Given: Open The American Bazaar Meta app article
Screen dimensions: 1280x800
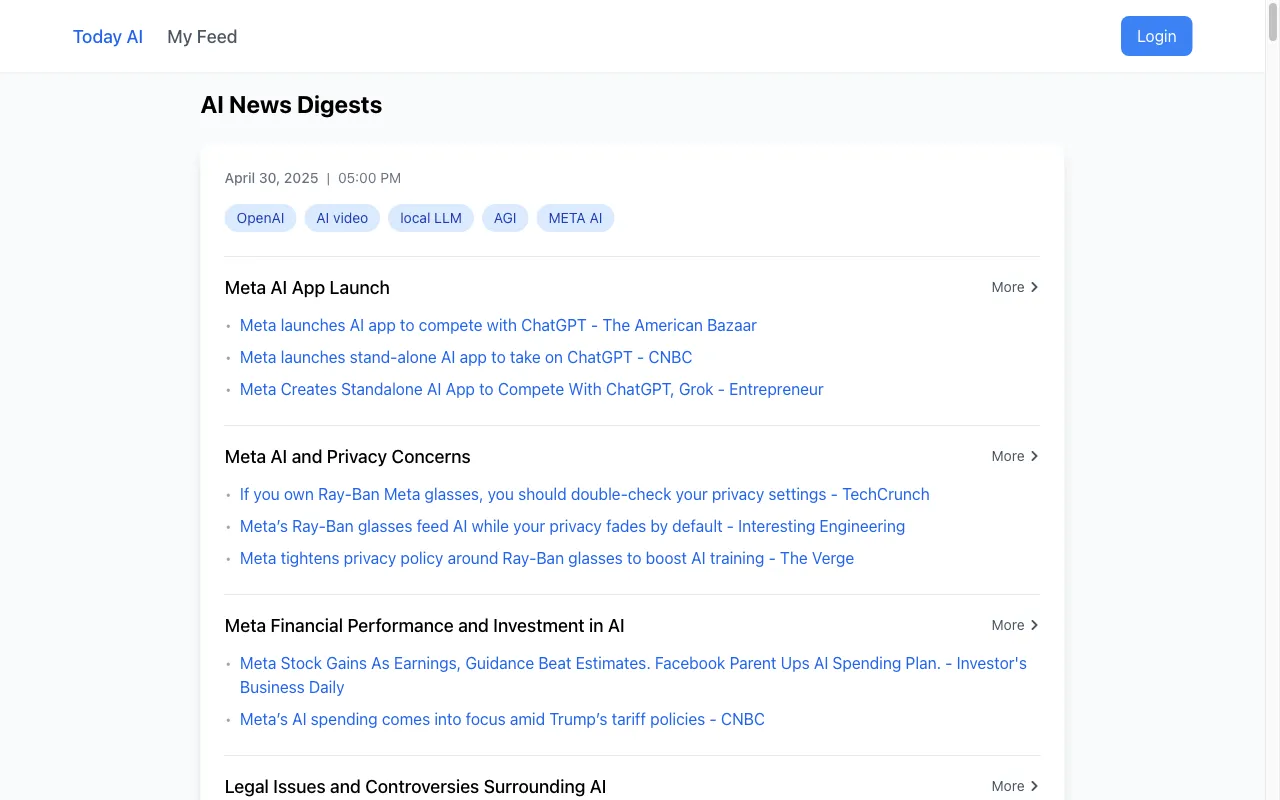Looking at the screenshot, I should (x=498, y=325).
